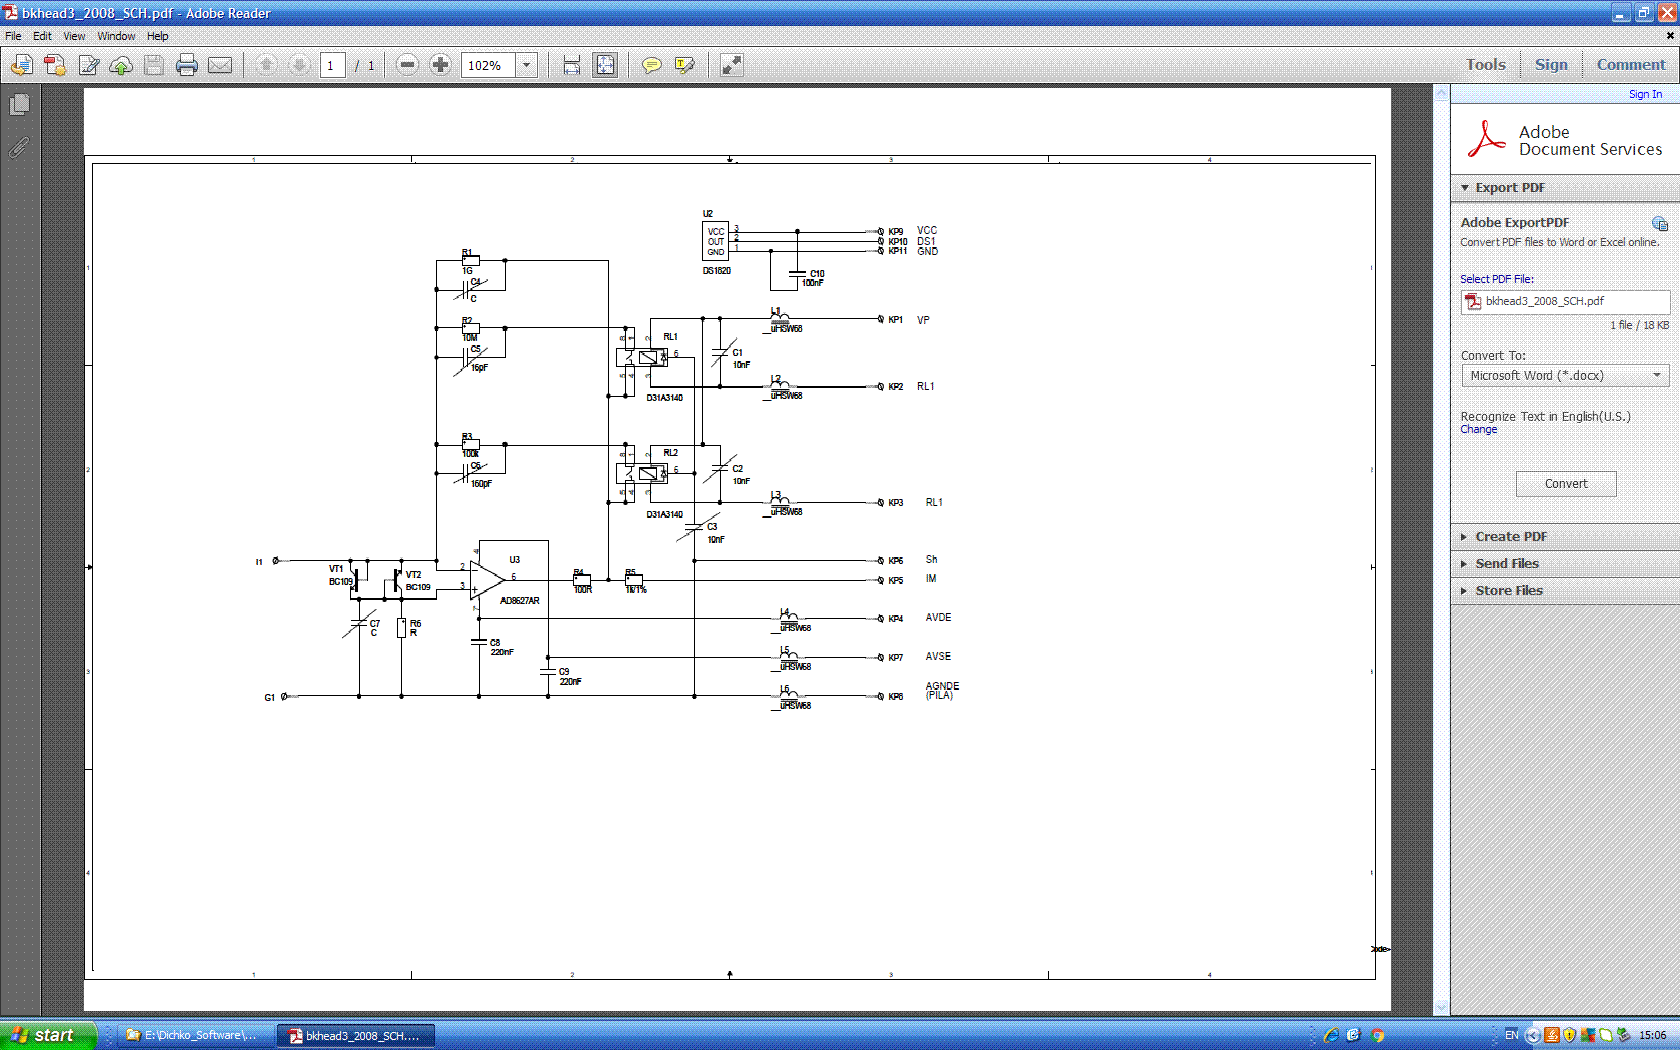The width and height of the screenshot is (1680, 1050).
Task: Click the zoom in plus button
Action: (440, 66)
